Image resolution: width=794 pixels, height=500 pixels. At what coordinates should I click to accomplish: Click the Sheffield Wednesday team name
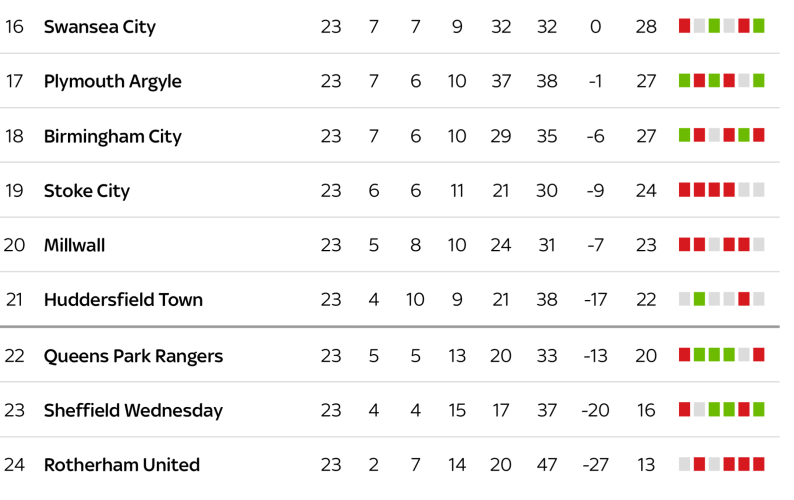coord(133,410)
